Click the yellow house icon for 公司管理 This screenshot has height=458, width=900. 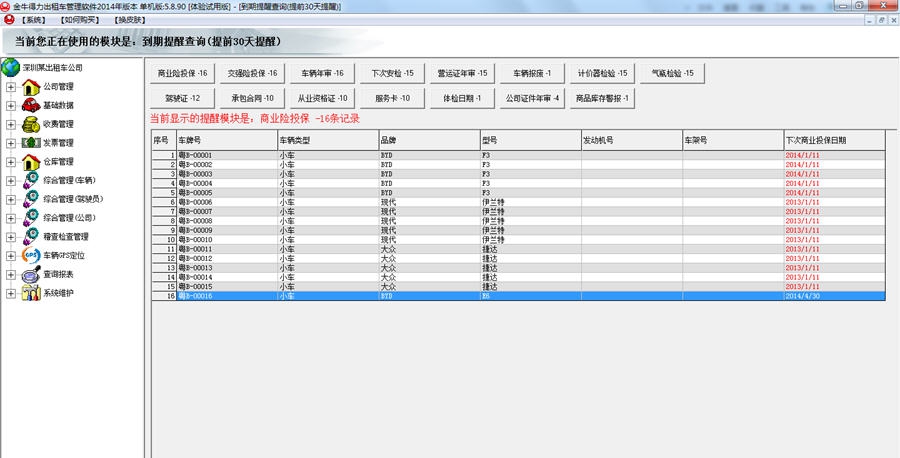click(x=31, y=87)
